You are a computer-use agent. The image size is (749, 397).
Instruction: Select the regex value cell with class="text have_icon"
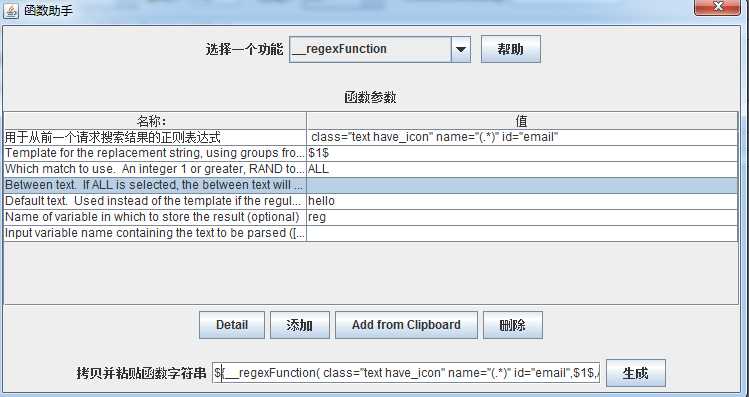(x=522, y=138)
